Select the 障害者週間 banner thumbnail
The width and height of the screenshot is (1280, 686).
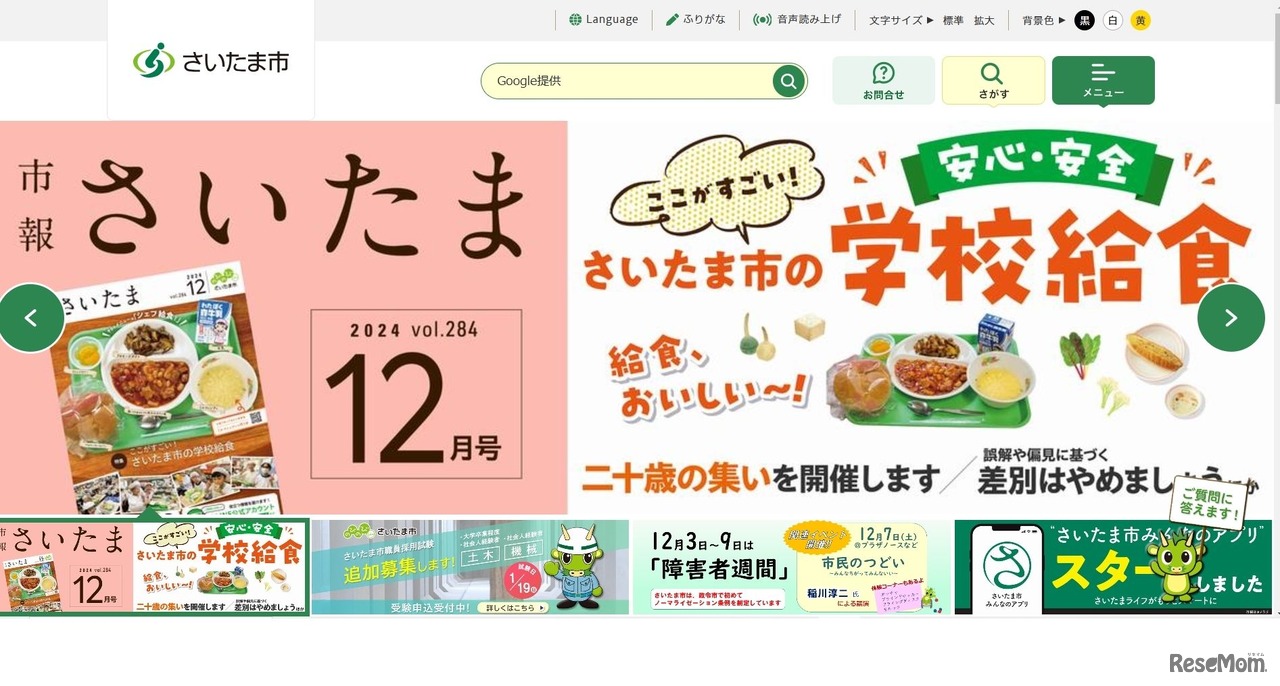pos(791,567)
